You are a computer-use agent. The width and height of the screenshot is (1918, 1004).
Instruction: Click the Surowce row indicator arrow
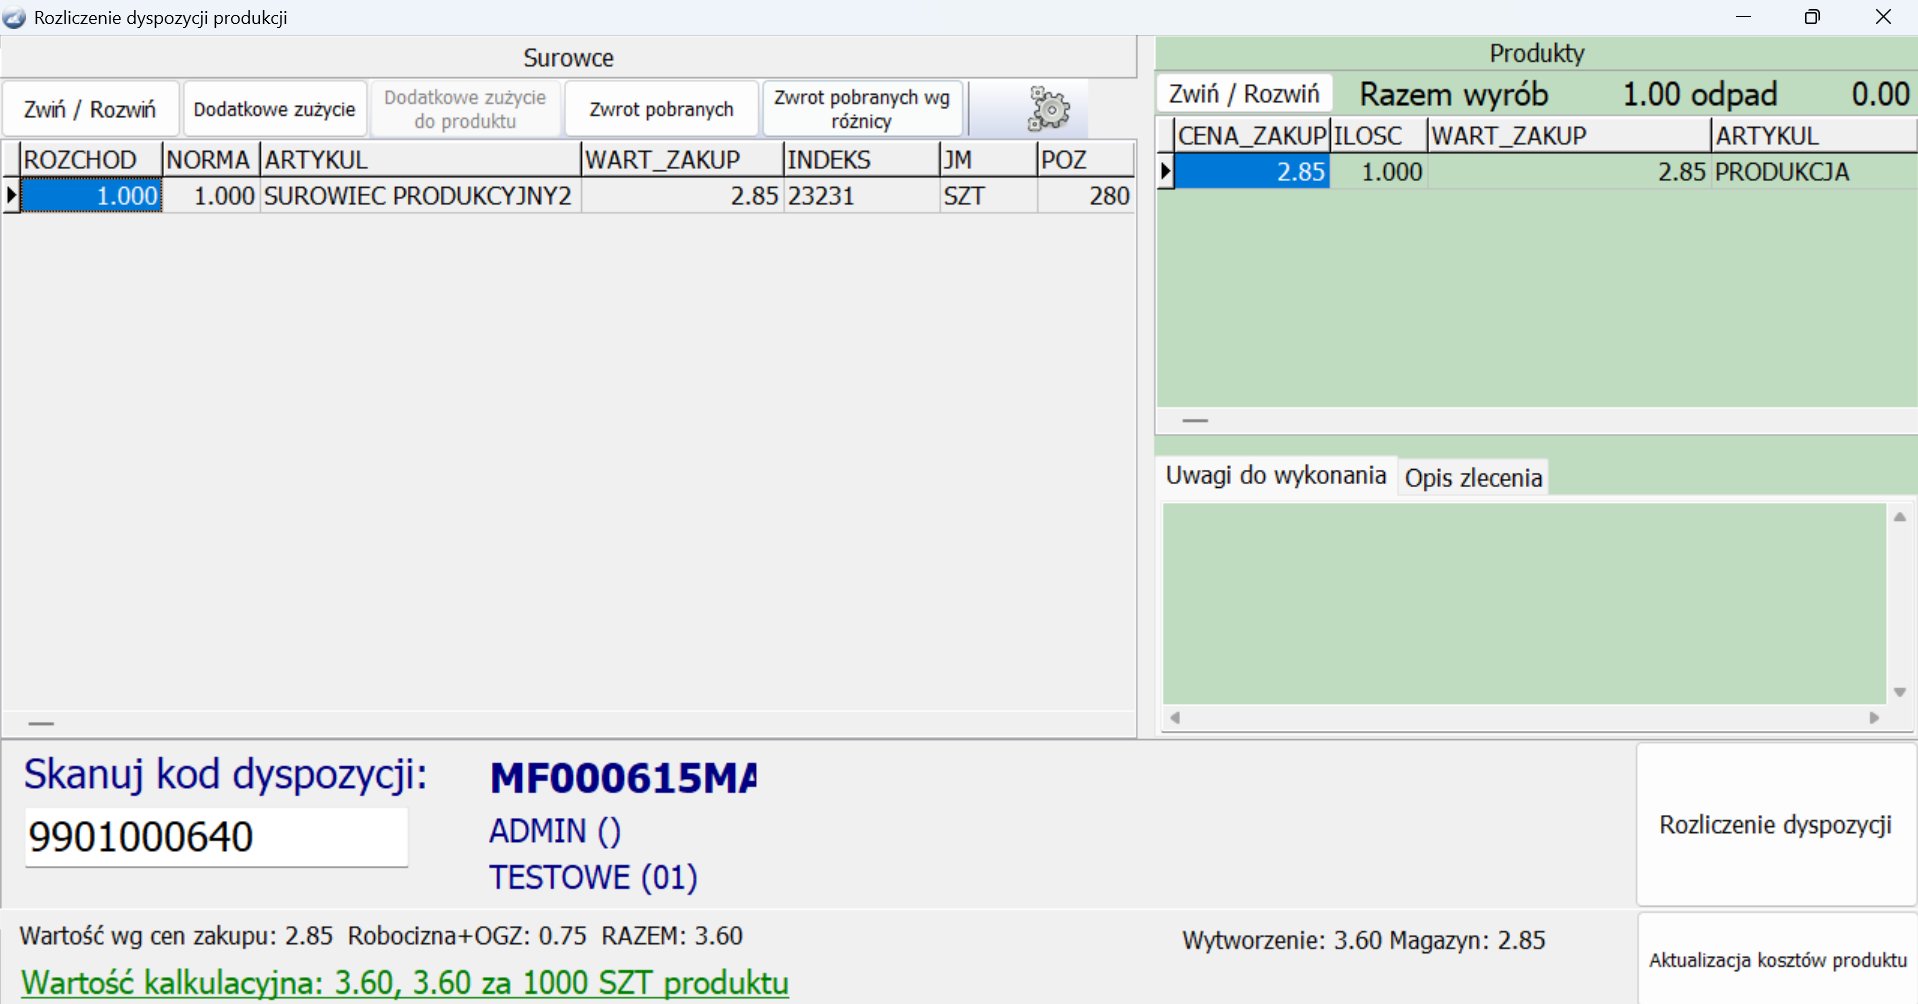pos(11,196)
